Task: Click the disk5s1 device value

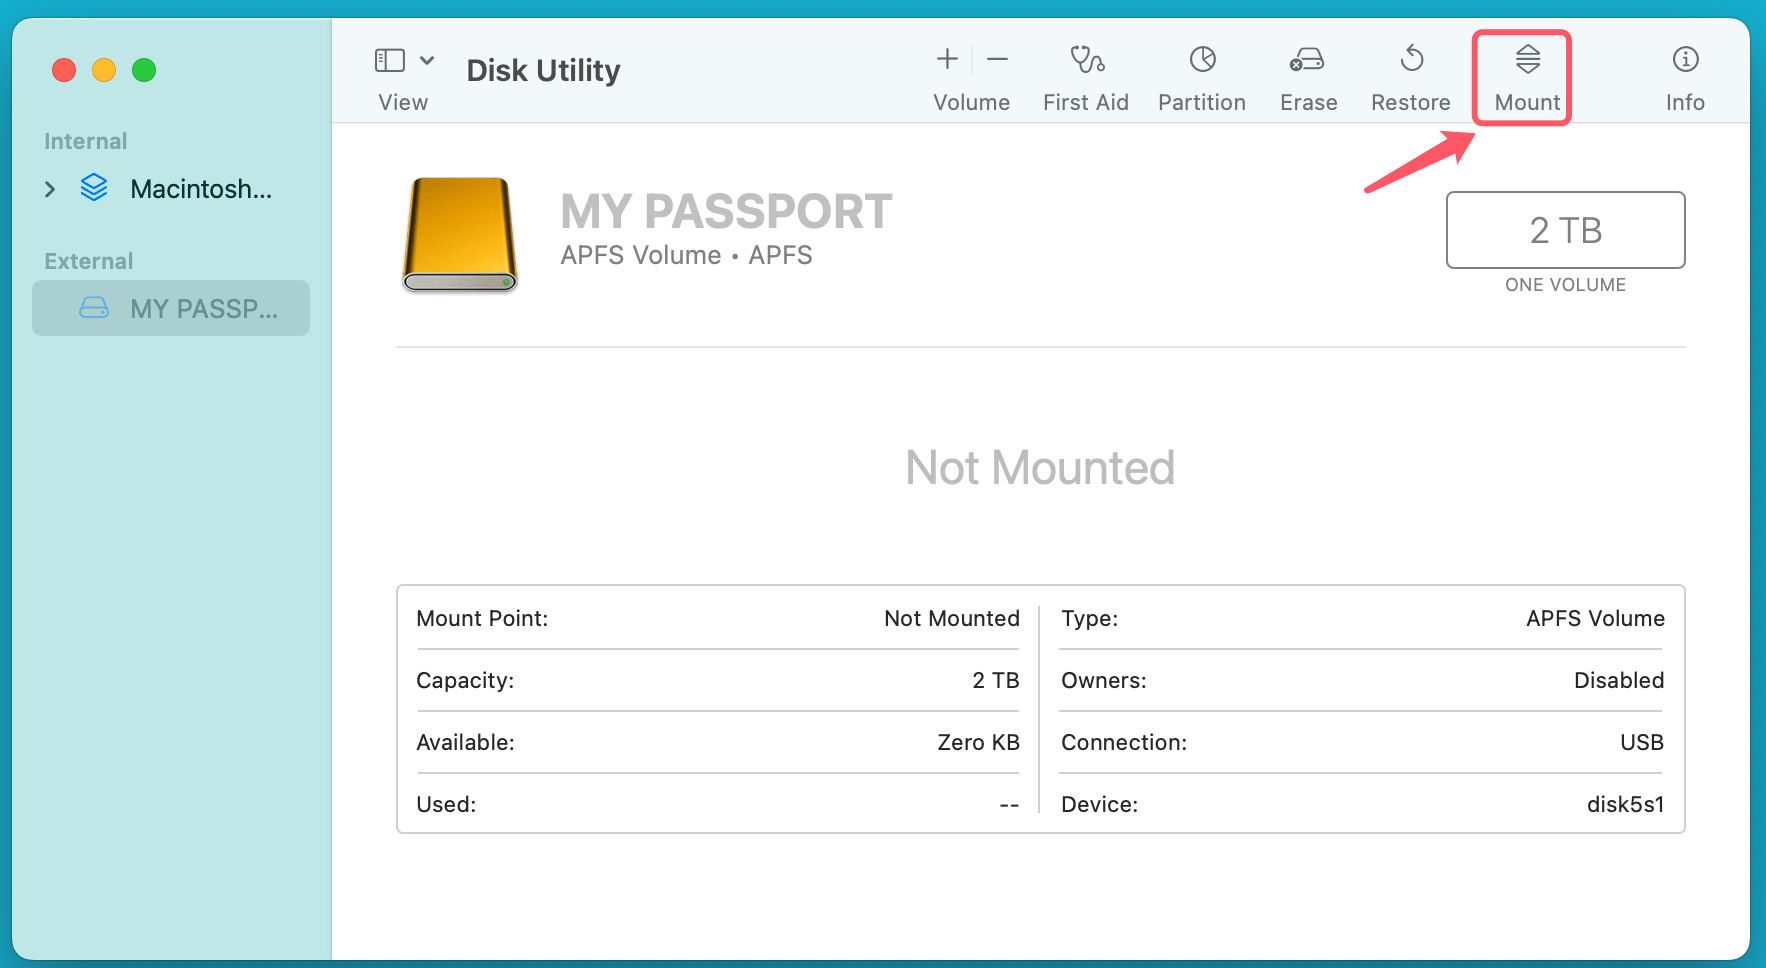Action: tap(1625, 804)
